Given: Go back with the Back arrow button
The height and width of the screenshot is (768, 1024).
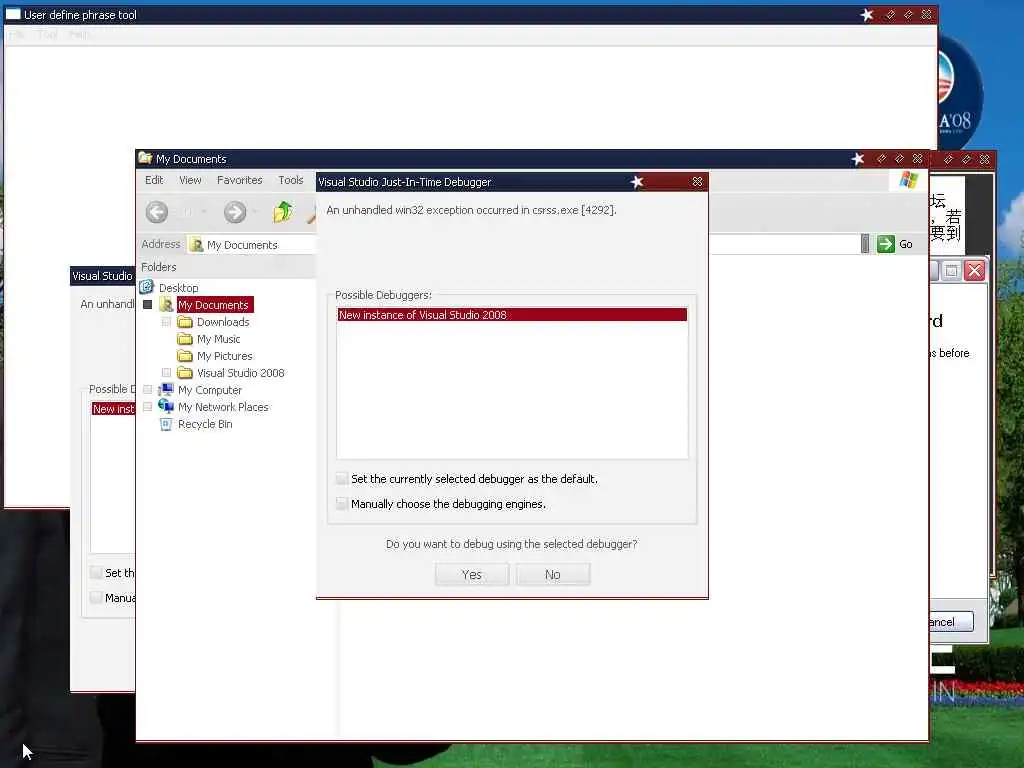Looking at the screenshot, I should 157,212.
